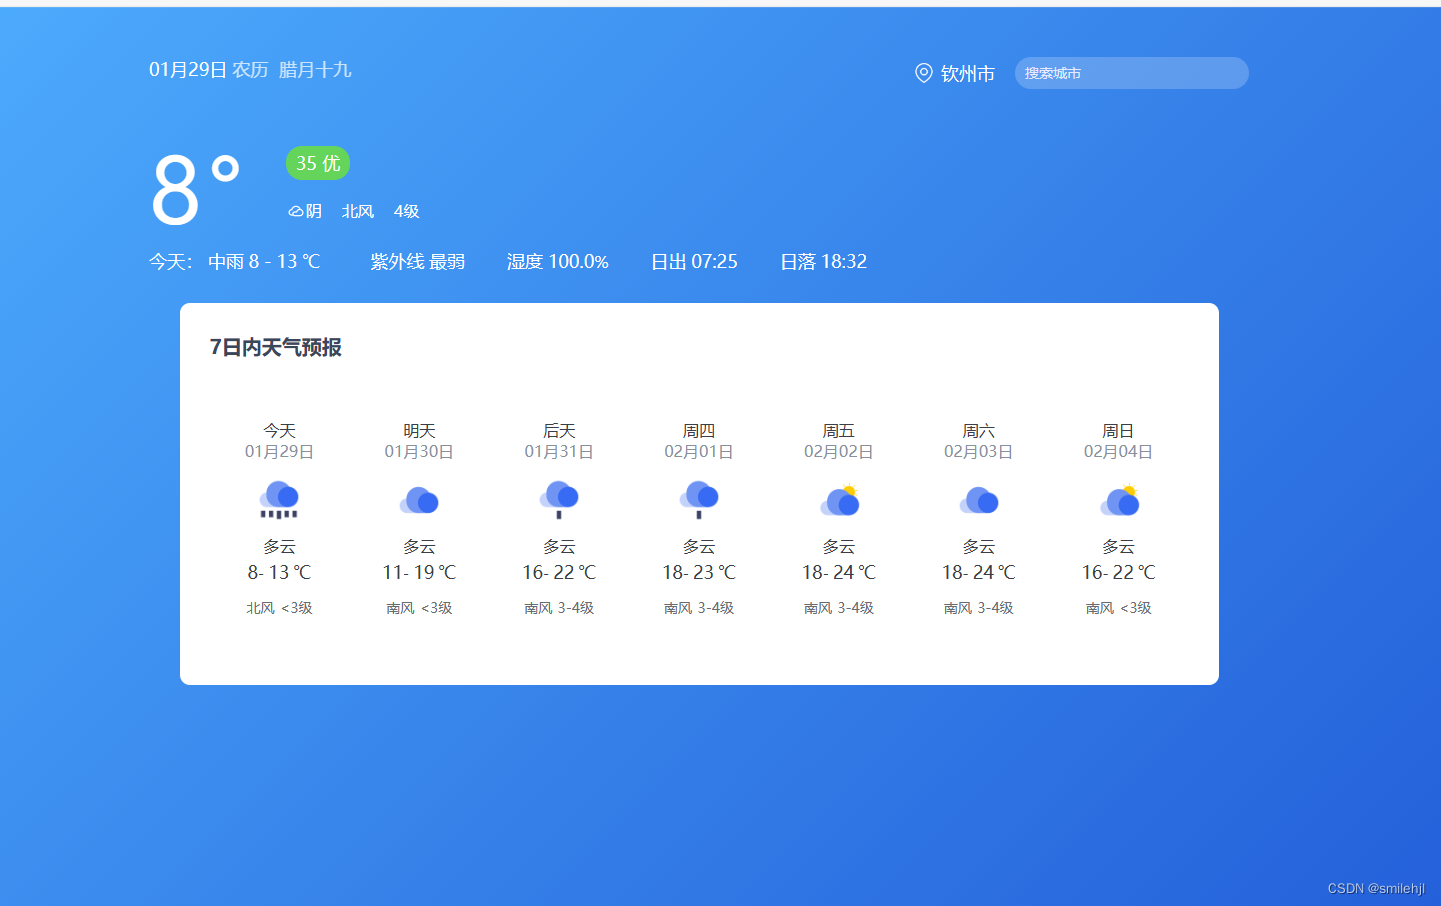
Task: Click the 紫外线 最弱 text
Action: coord(418,262)
